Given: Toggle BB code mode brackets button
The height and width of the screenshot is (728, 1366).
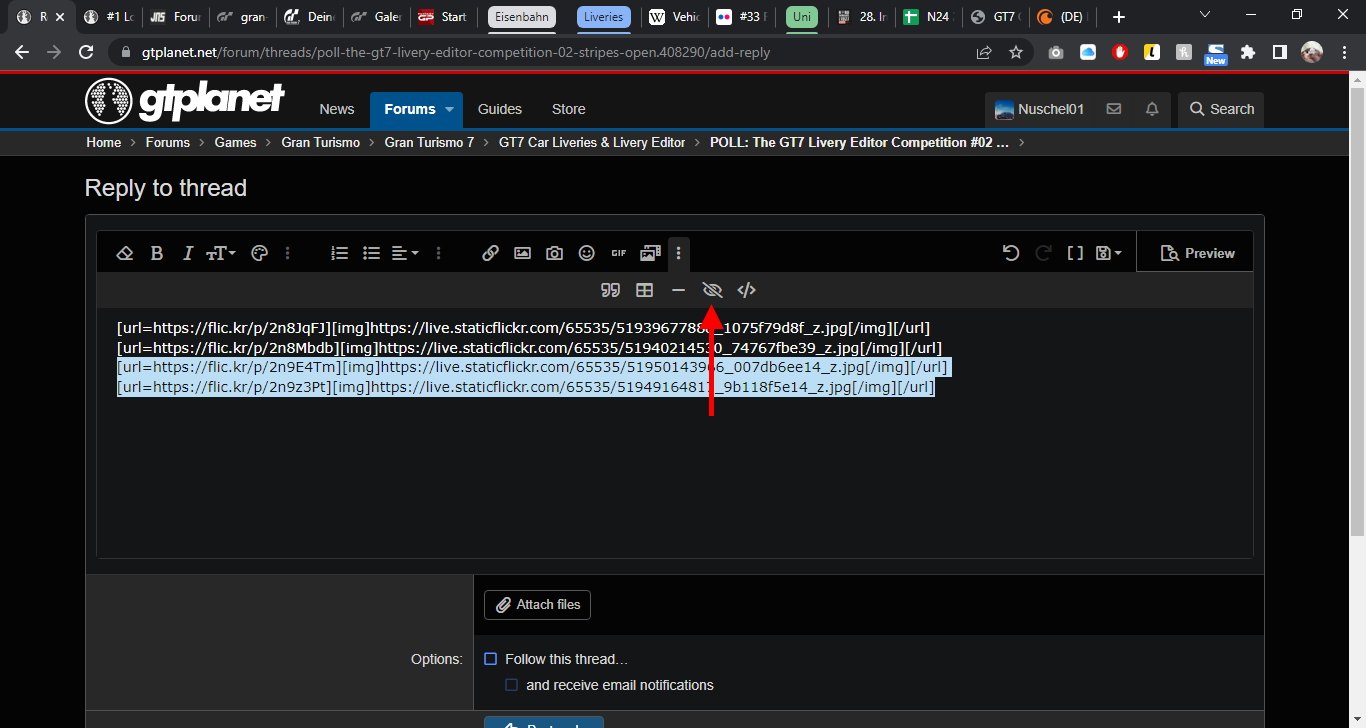Looking at the screenshot, I should click(x=1075, y=253).
